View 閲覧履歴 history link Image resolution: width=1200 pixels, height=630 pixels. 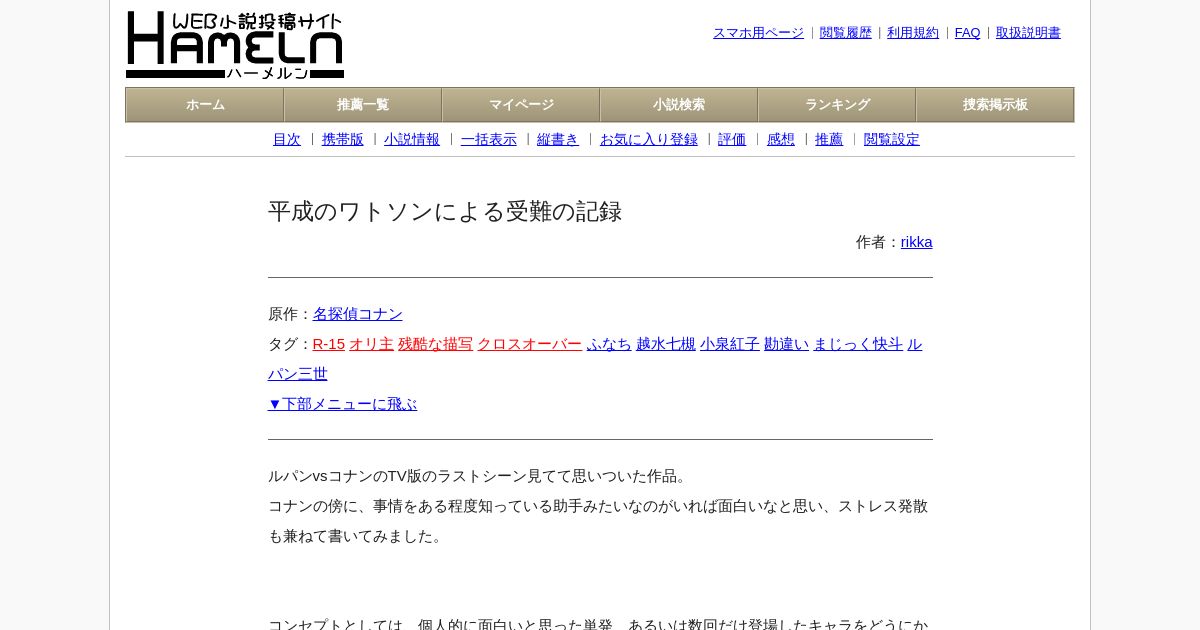[846, 33]
